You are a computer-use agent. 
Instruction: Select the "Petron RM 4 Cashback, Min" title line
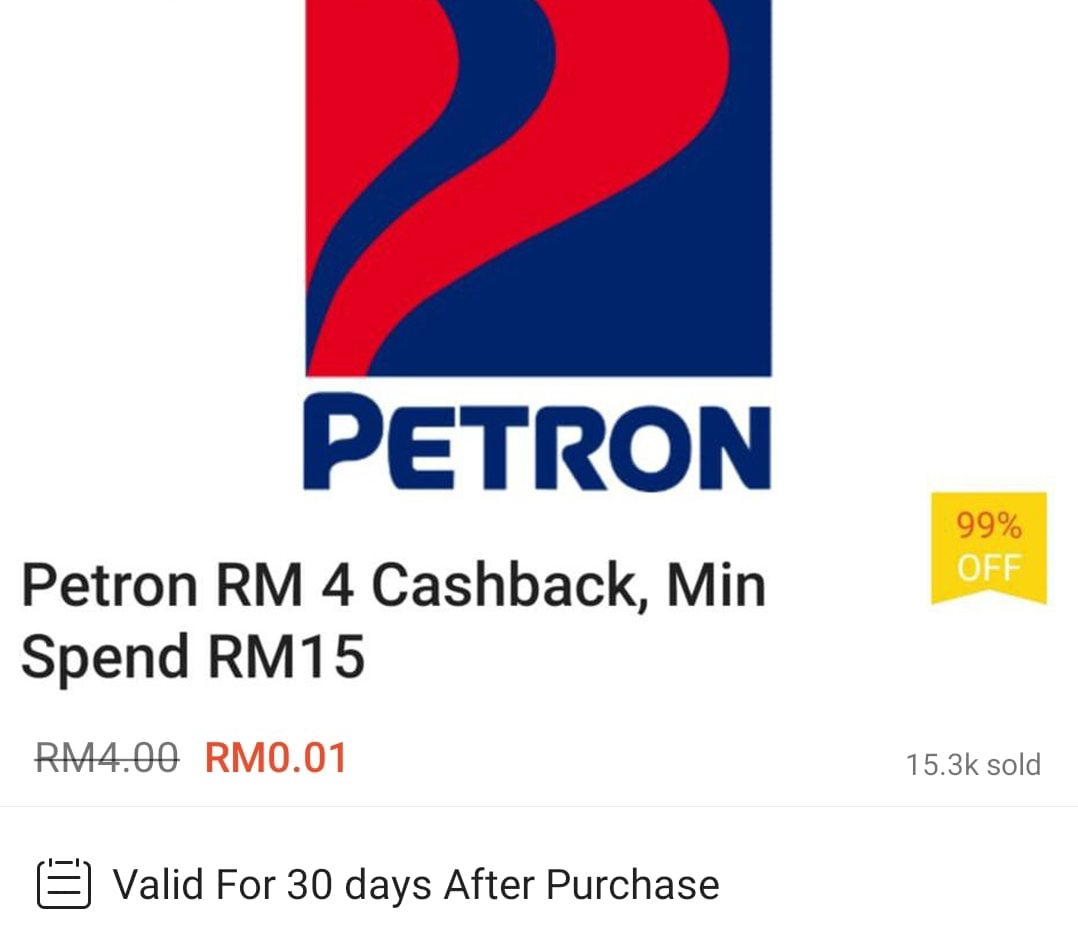[x=394, y=586]
